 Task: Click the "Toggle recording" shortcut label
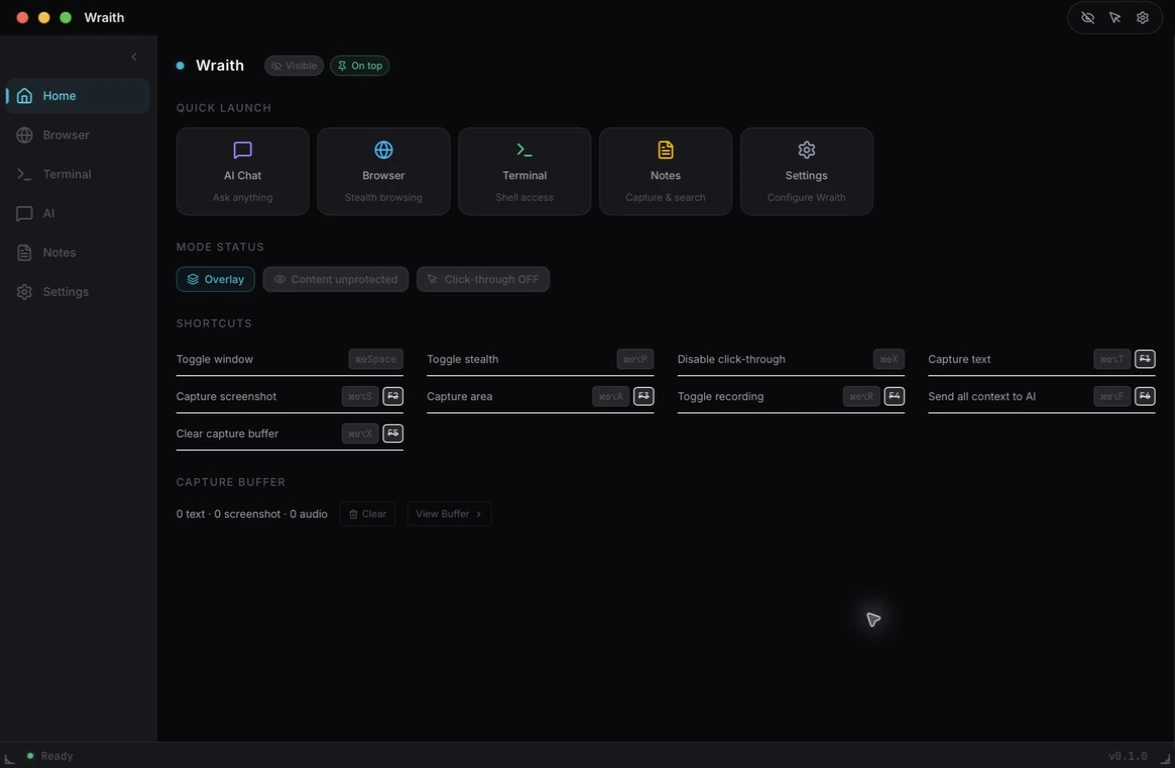click(720, 396)
